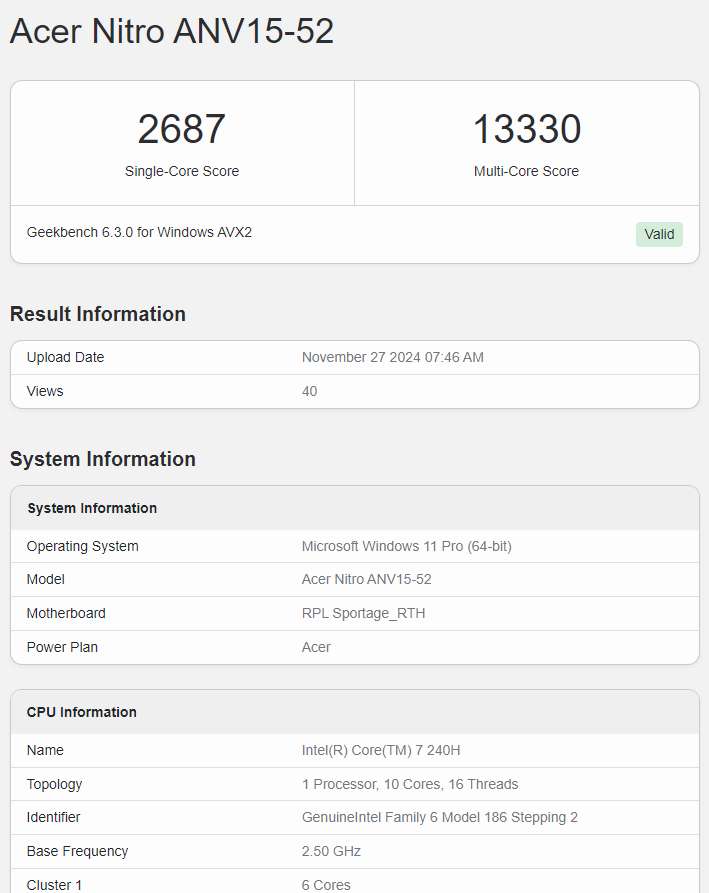The width and height of the screenshot is (709, 893).
Task: Click the November 27 2024 07:46 AM value
Action: tap(392, 357)
